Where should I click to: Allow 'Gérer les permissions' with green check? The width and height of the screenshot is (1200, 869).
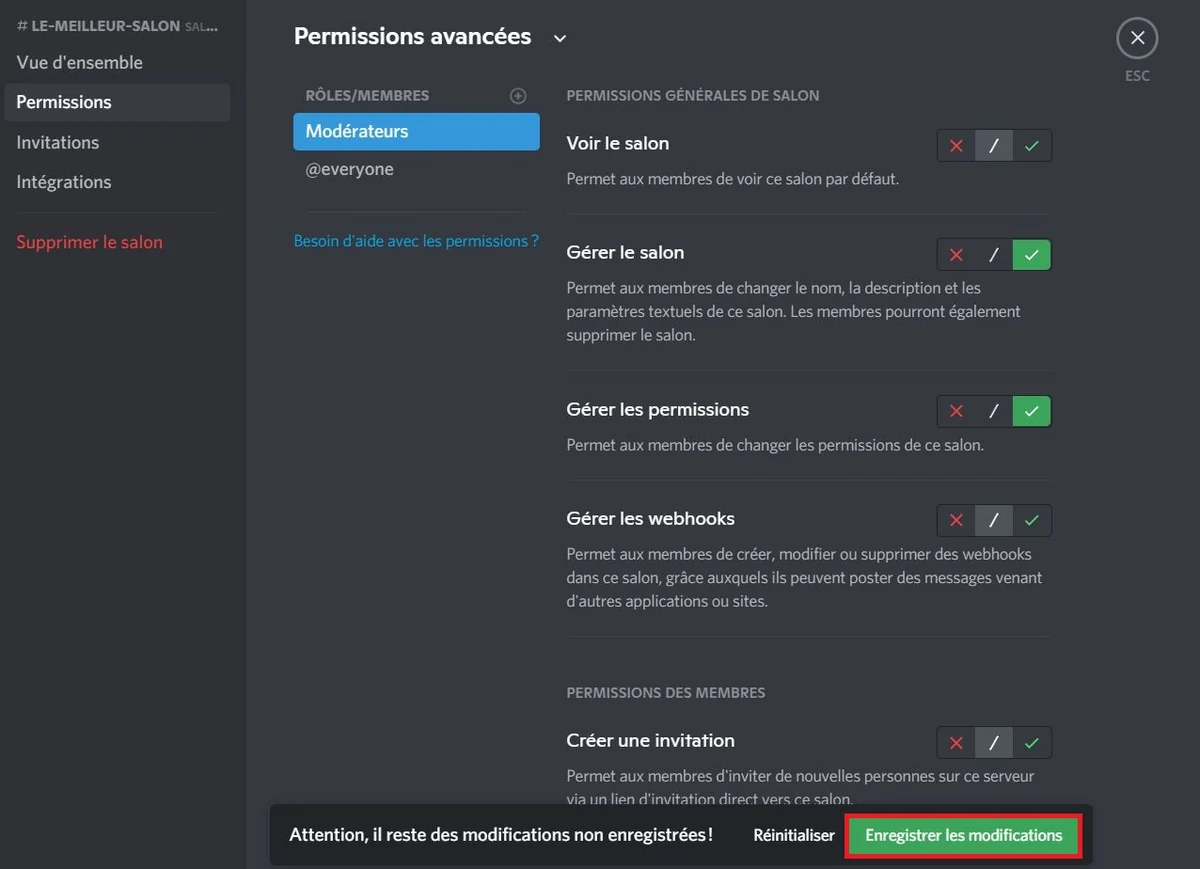click(x=1032, y=411)
